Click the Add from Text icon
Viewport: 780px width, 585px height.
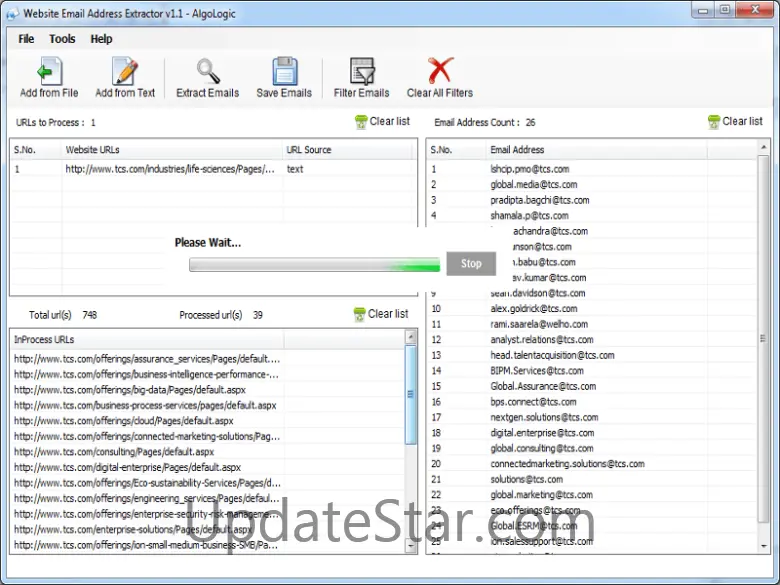point(125,72)
